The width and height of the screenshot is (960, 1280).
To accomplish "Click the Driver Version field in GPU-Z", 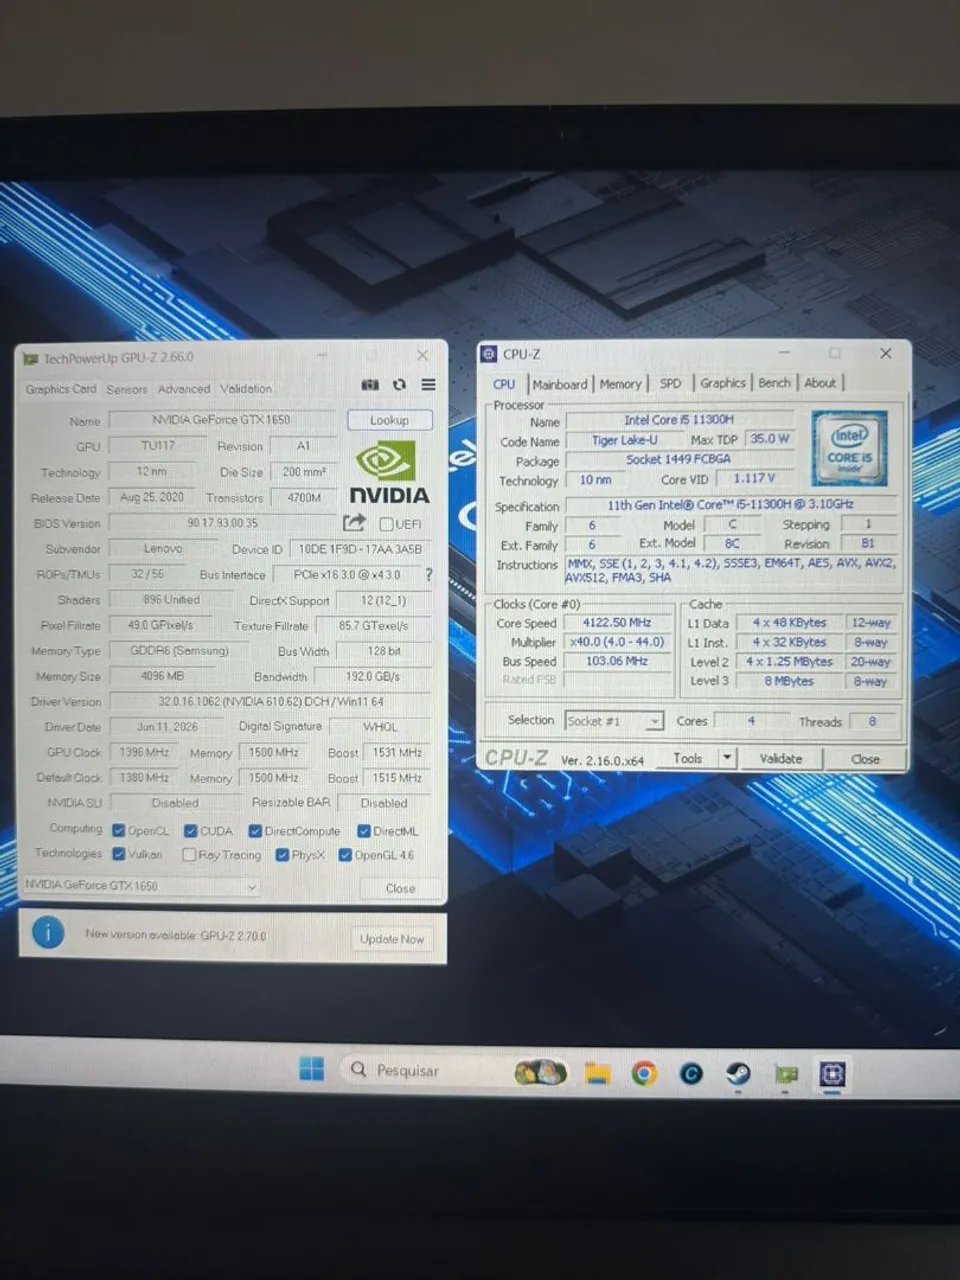I will click(270, 702).
